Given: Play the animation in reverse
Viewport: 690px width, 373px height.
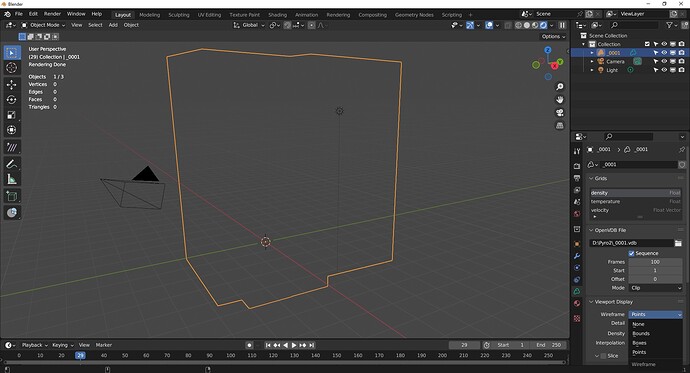Looking at the screenshot, I should pyautogui.click(x=286, y=345).
